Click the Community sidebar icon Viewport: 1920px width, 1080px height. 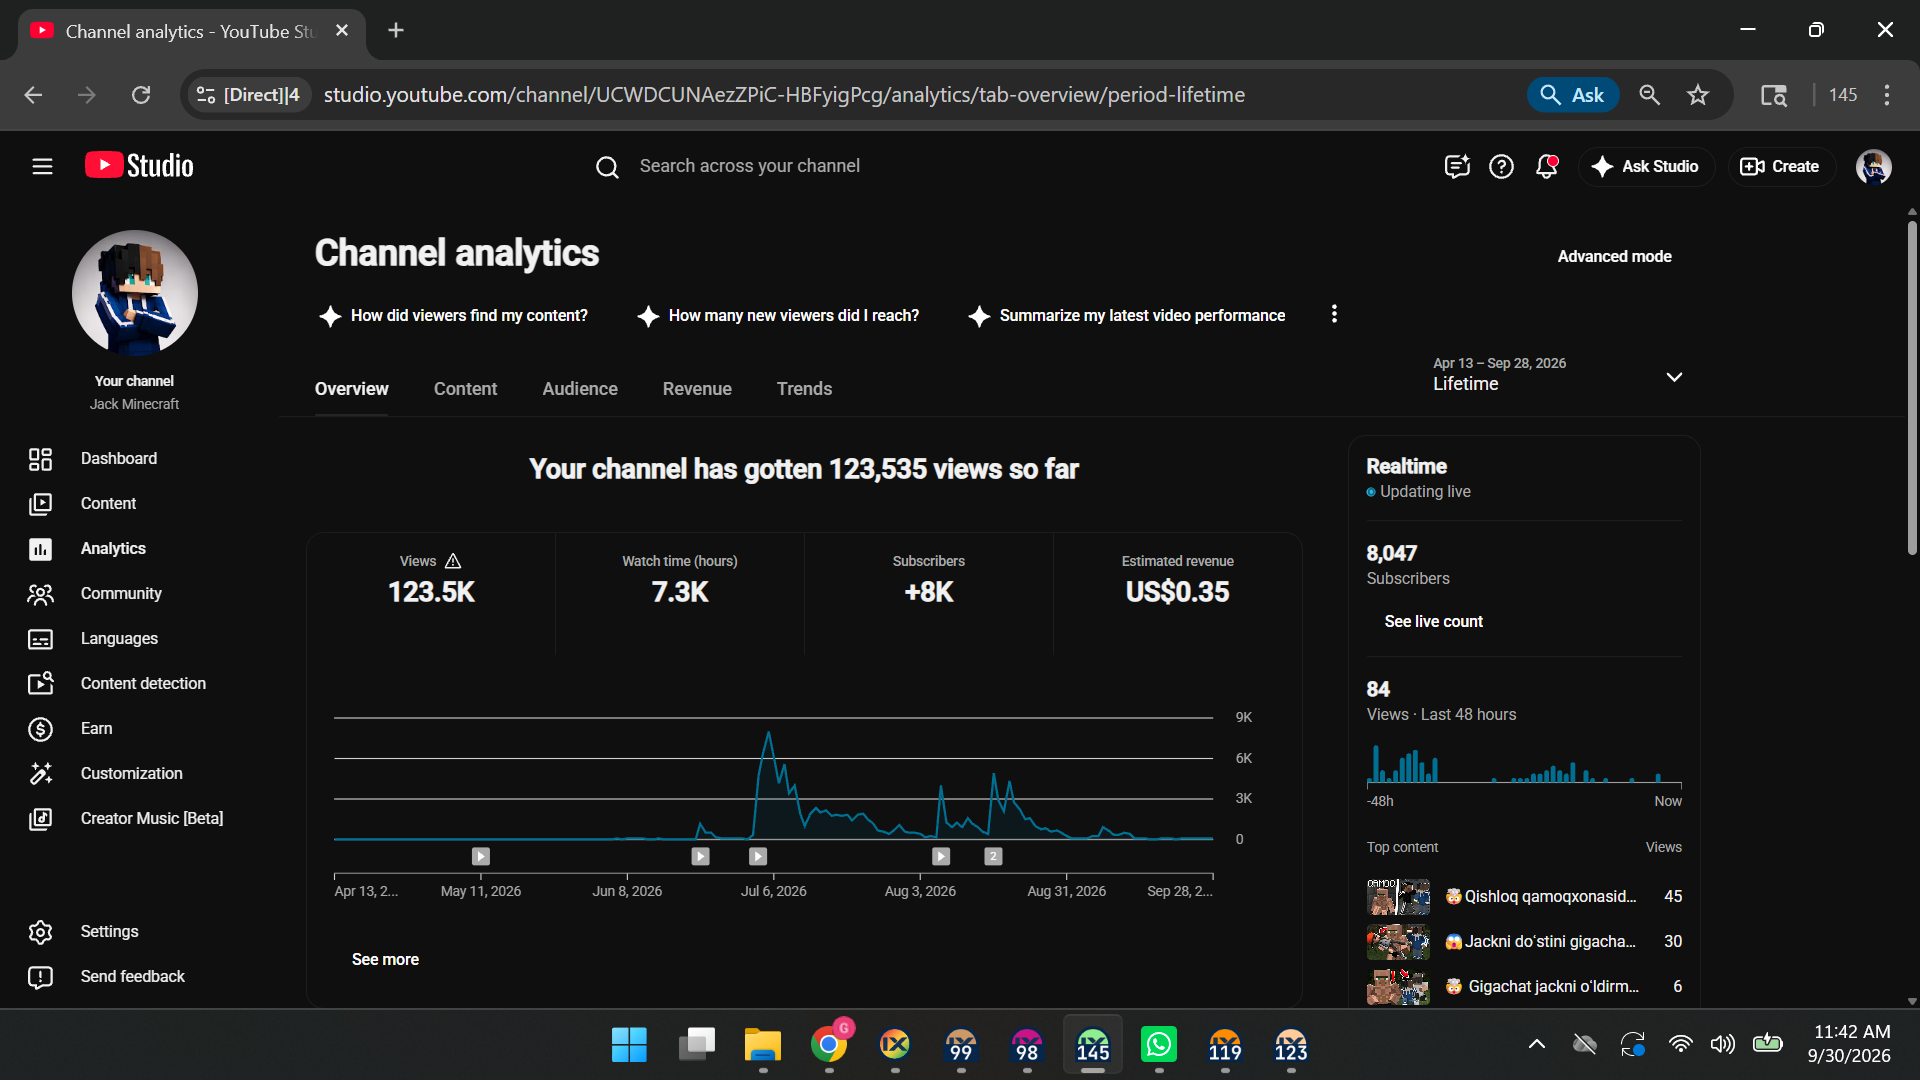[40, 594]
